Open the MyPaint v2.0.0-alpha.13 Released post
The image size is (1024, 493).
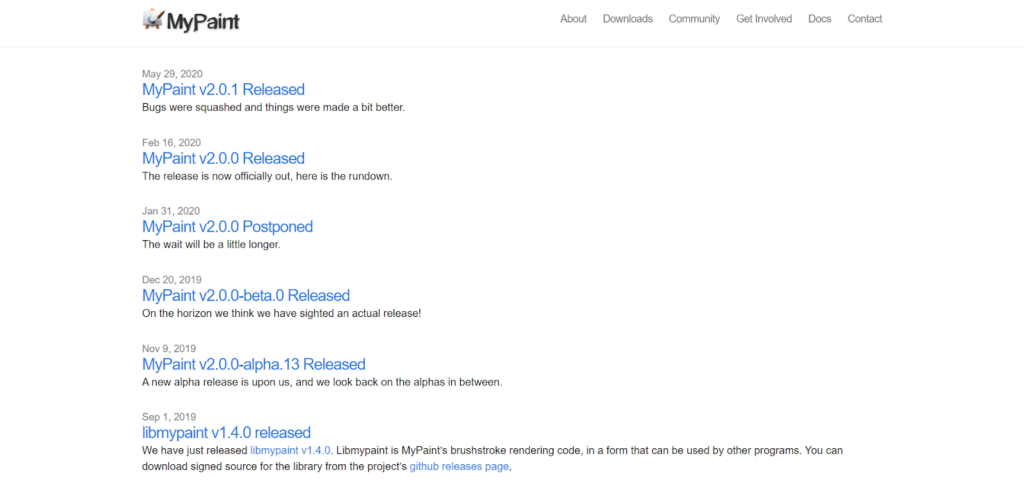(x=254, y=364)
